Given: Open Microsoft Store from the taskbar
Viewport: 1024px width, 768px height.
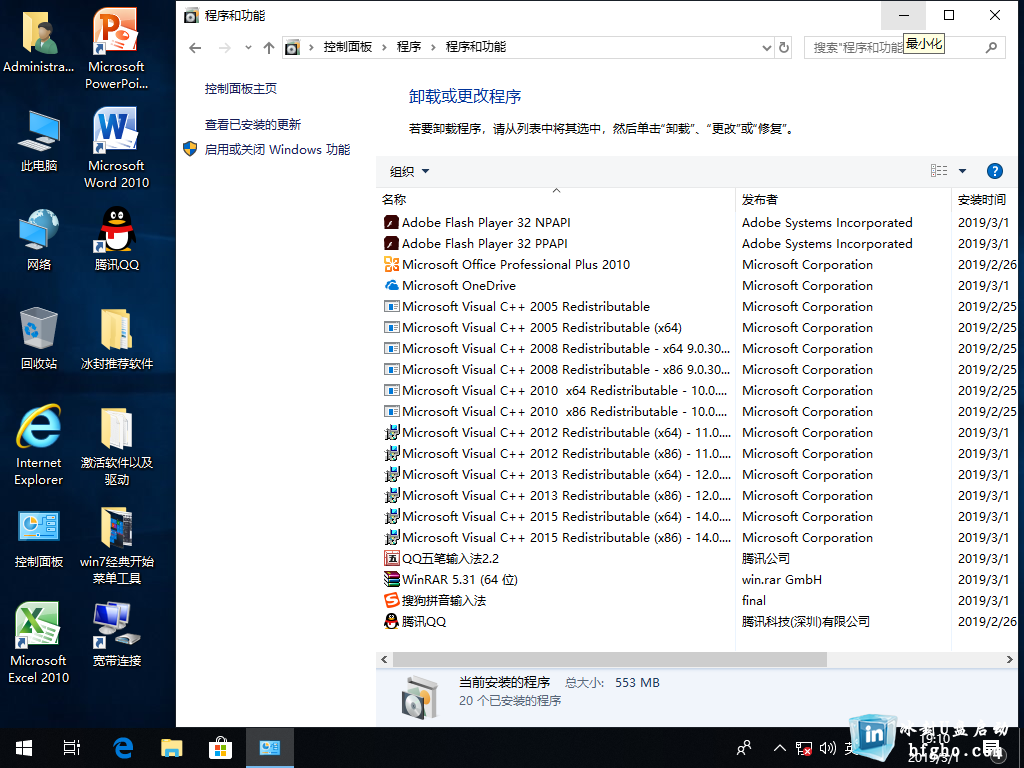Looking at the screenshot, I should 220,748.
